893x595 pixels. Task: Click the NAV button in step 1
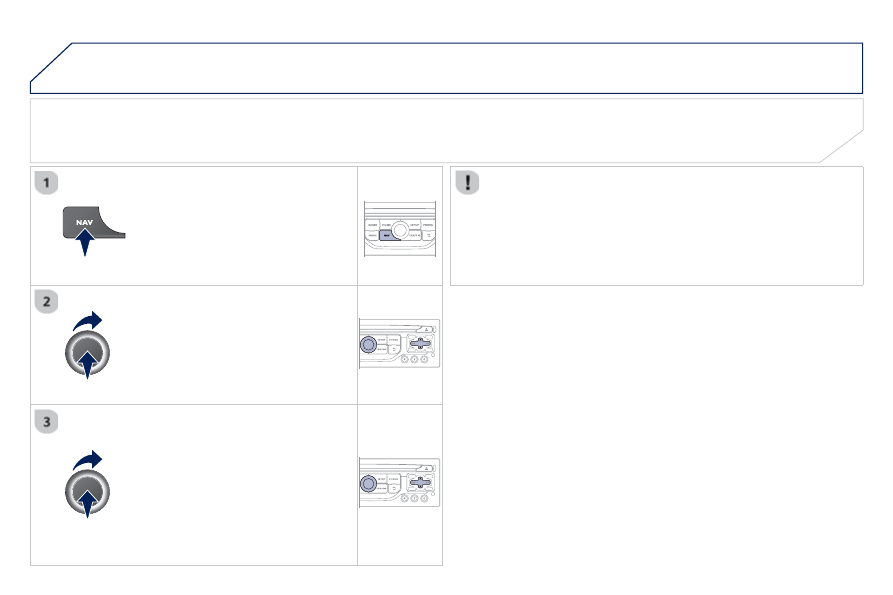tap(85, 222)
